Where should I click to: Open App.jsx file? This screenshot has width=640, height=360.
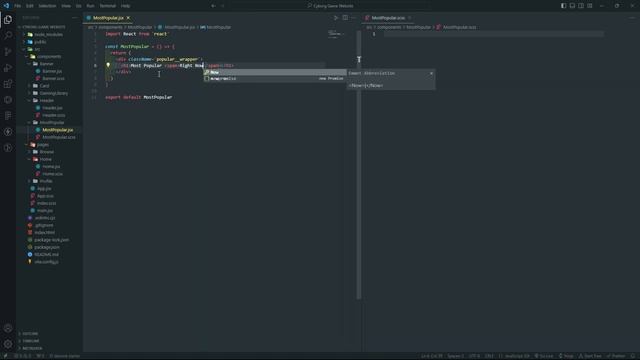[x=44, y=189]
